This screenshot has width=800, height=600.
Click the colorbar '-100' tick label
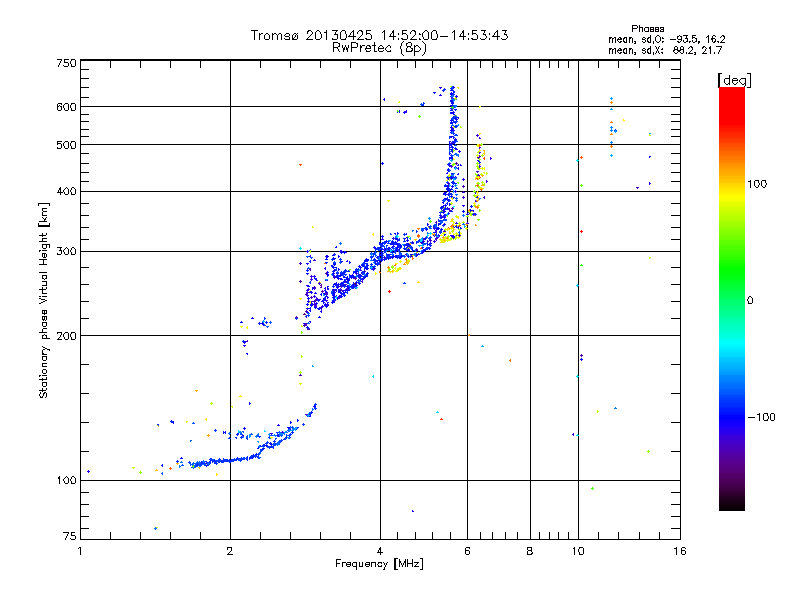pos(761,417)
